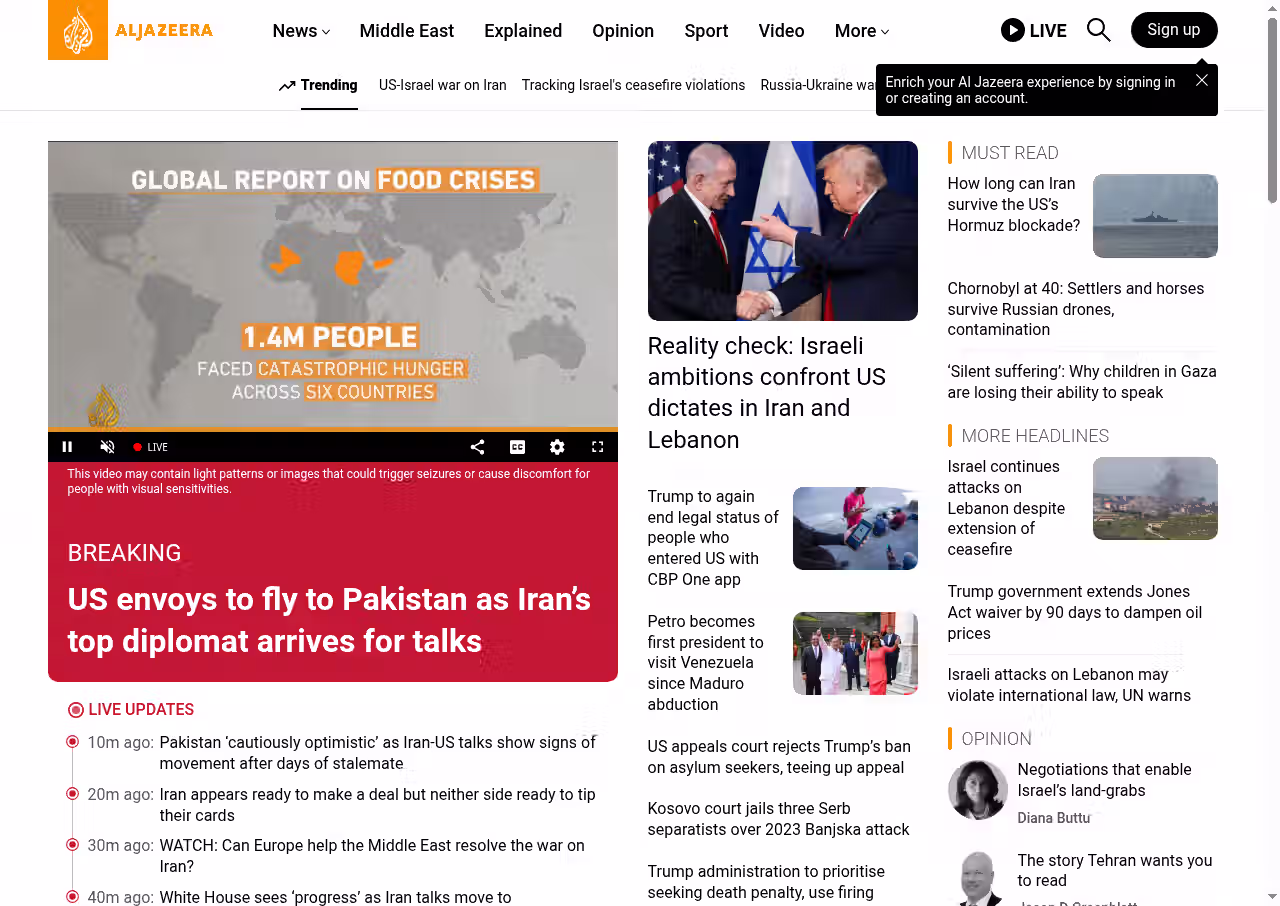The height and width of the screenshot is (906, 1280).
Task: Go to the Opinion section
Action: (x=623, y=31)
